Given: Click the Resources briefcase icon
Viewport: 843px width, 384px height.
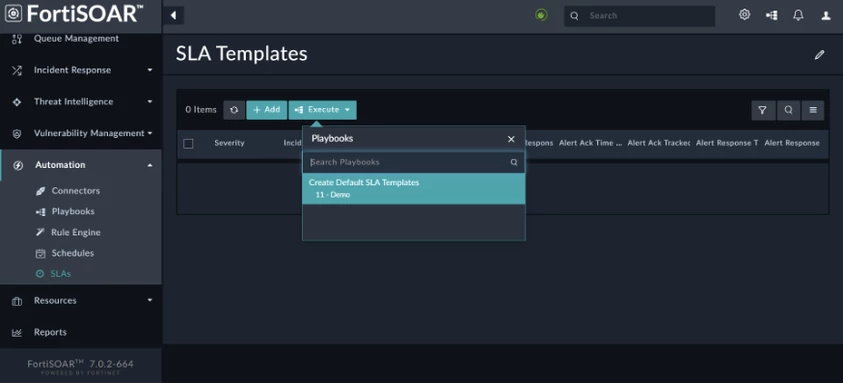Looking at the screenshot, I should point(17,301).
